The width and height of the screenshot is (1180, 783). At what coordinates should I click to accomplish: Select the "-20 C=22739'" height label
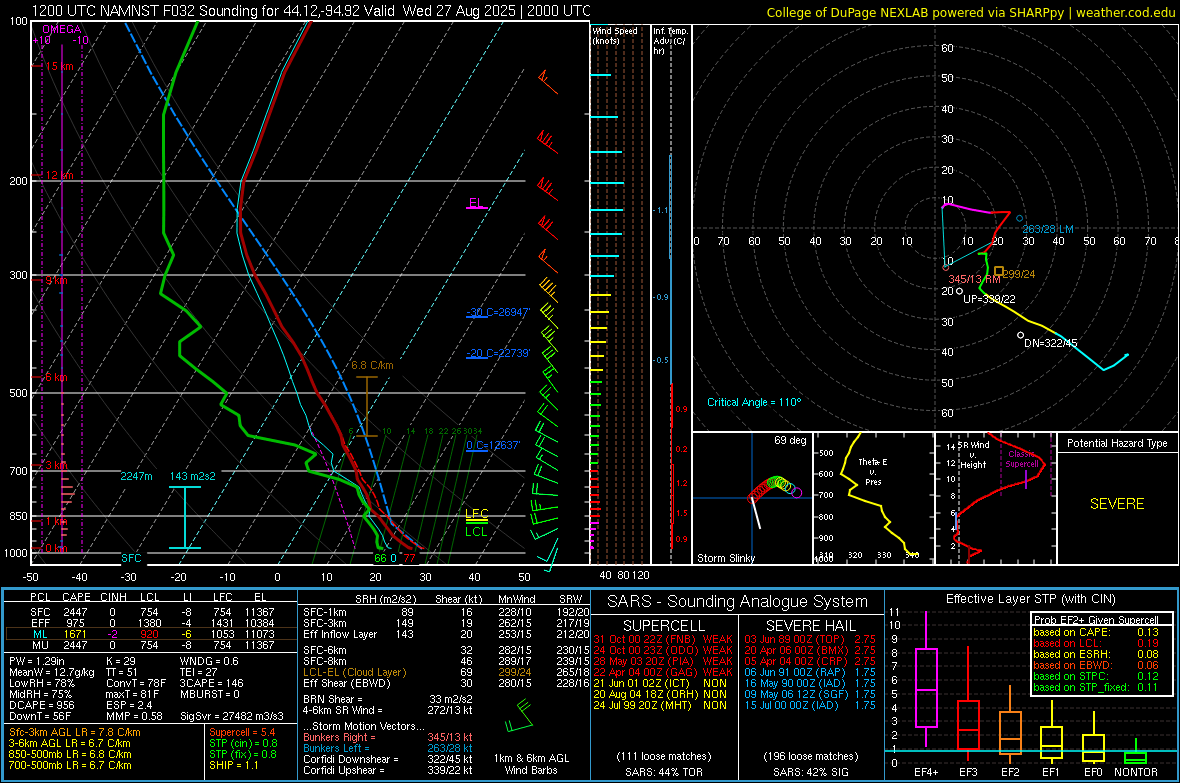click(x=498, y=353)
